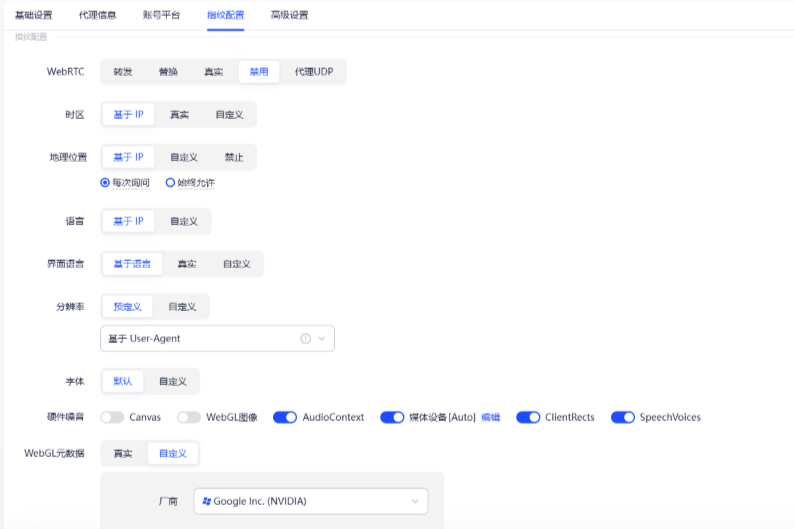
Task: Set WebRTC to 禁用
Action: [259, 72]
